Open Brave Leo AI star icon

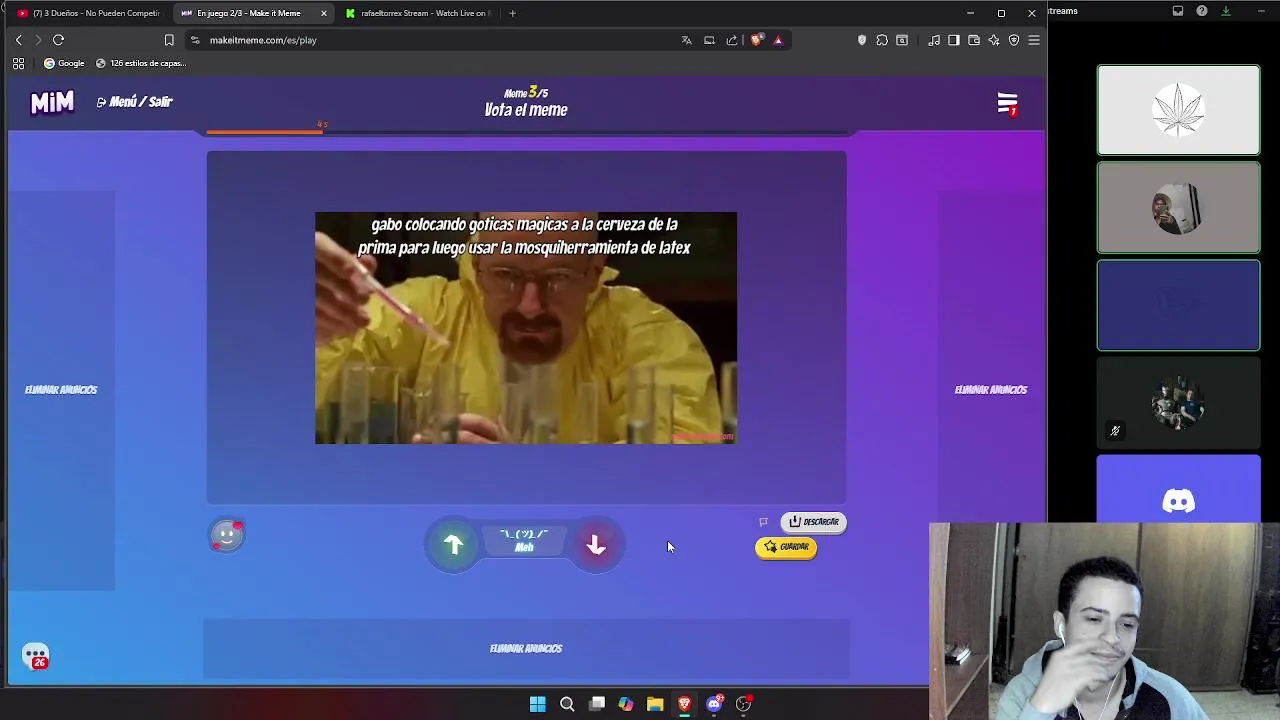(994, 40)
